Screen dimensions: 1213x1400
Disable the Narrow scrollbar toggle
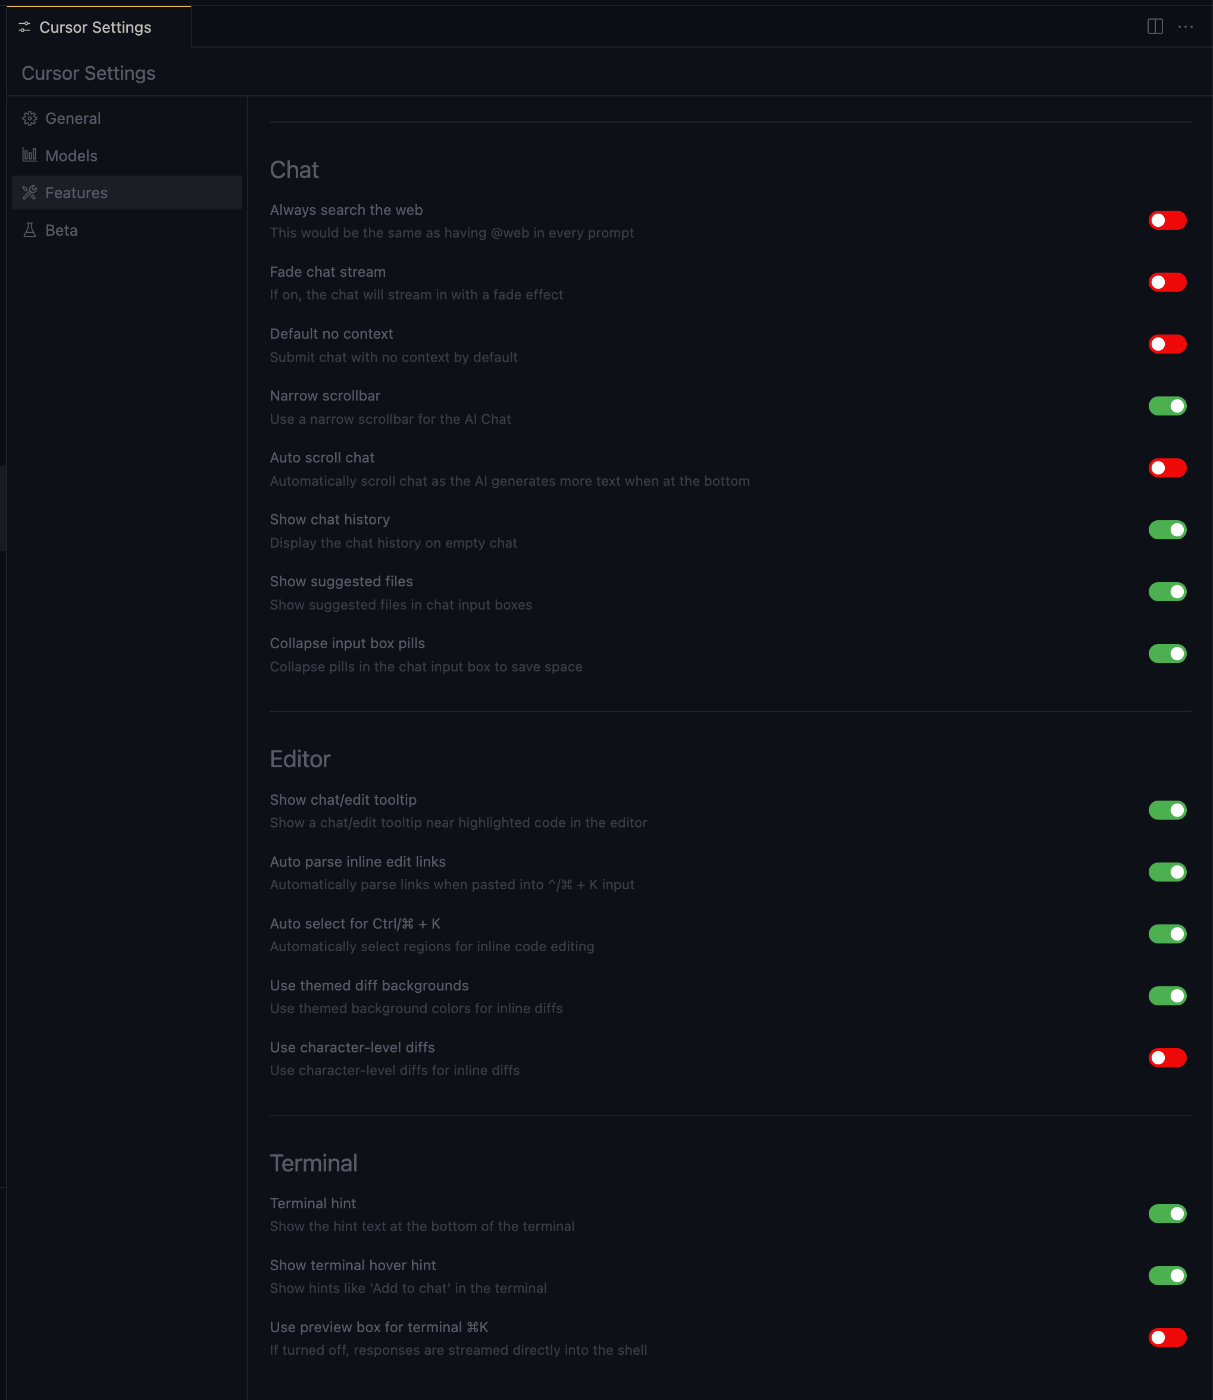pyautogui.click(x=1167, y=406)
